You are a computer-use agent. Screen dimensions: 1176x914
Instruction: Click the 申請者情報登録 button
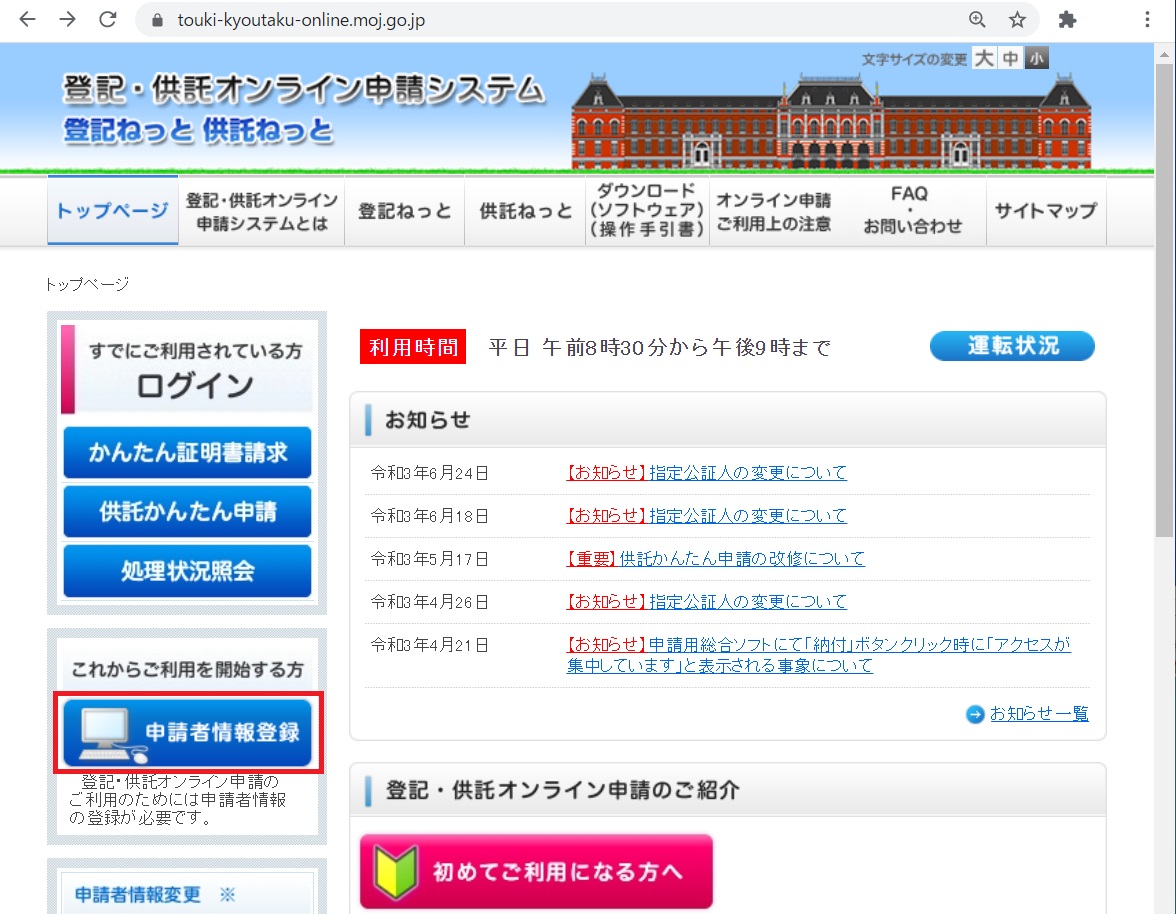tap(187, 733)
